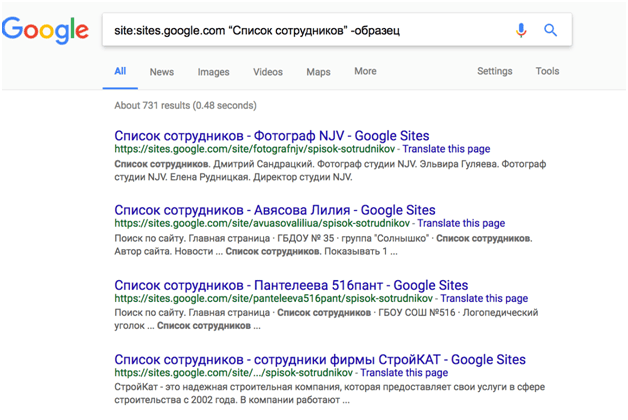Switch to the News tab
The height and width of the screenshot is (420, 628).
tap(161, 72)
